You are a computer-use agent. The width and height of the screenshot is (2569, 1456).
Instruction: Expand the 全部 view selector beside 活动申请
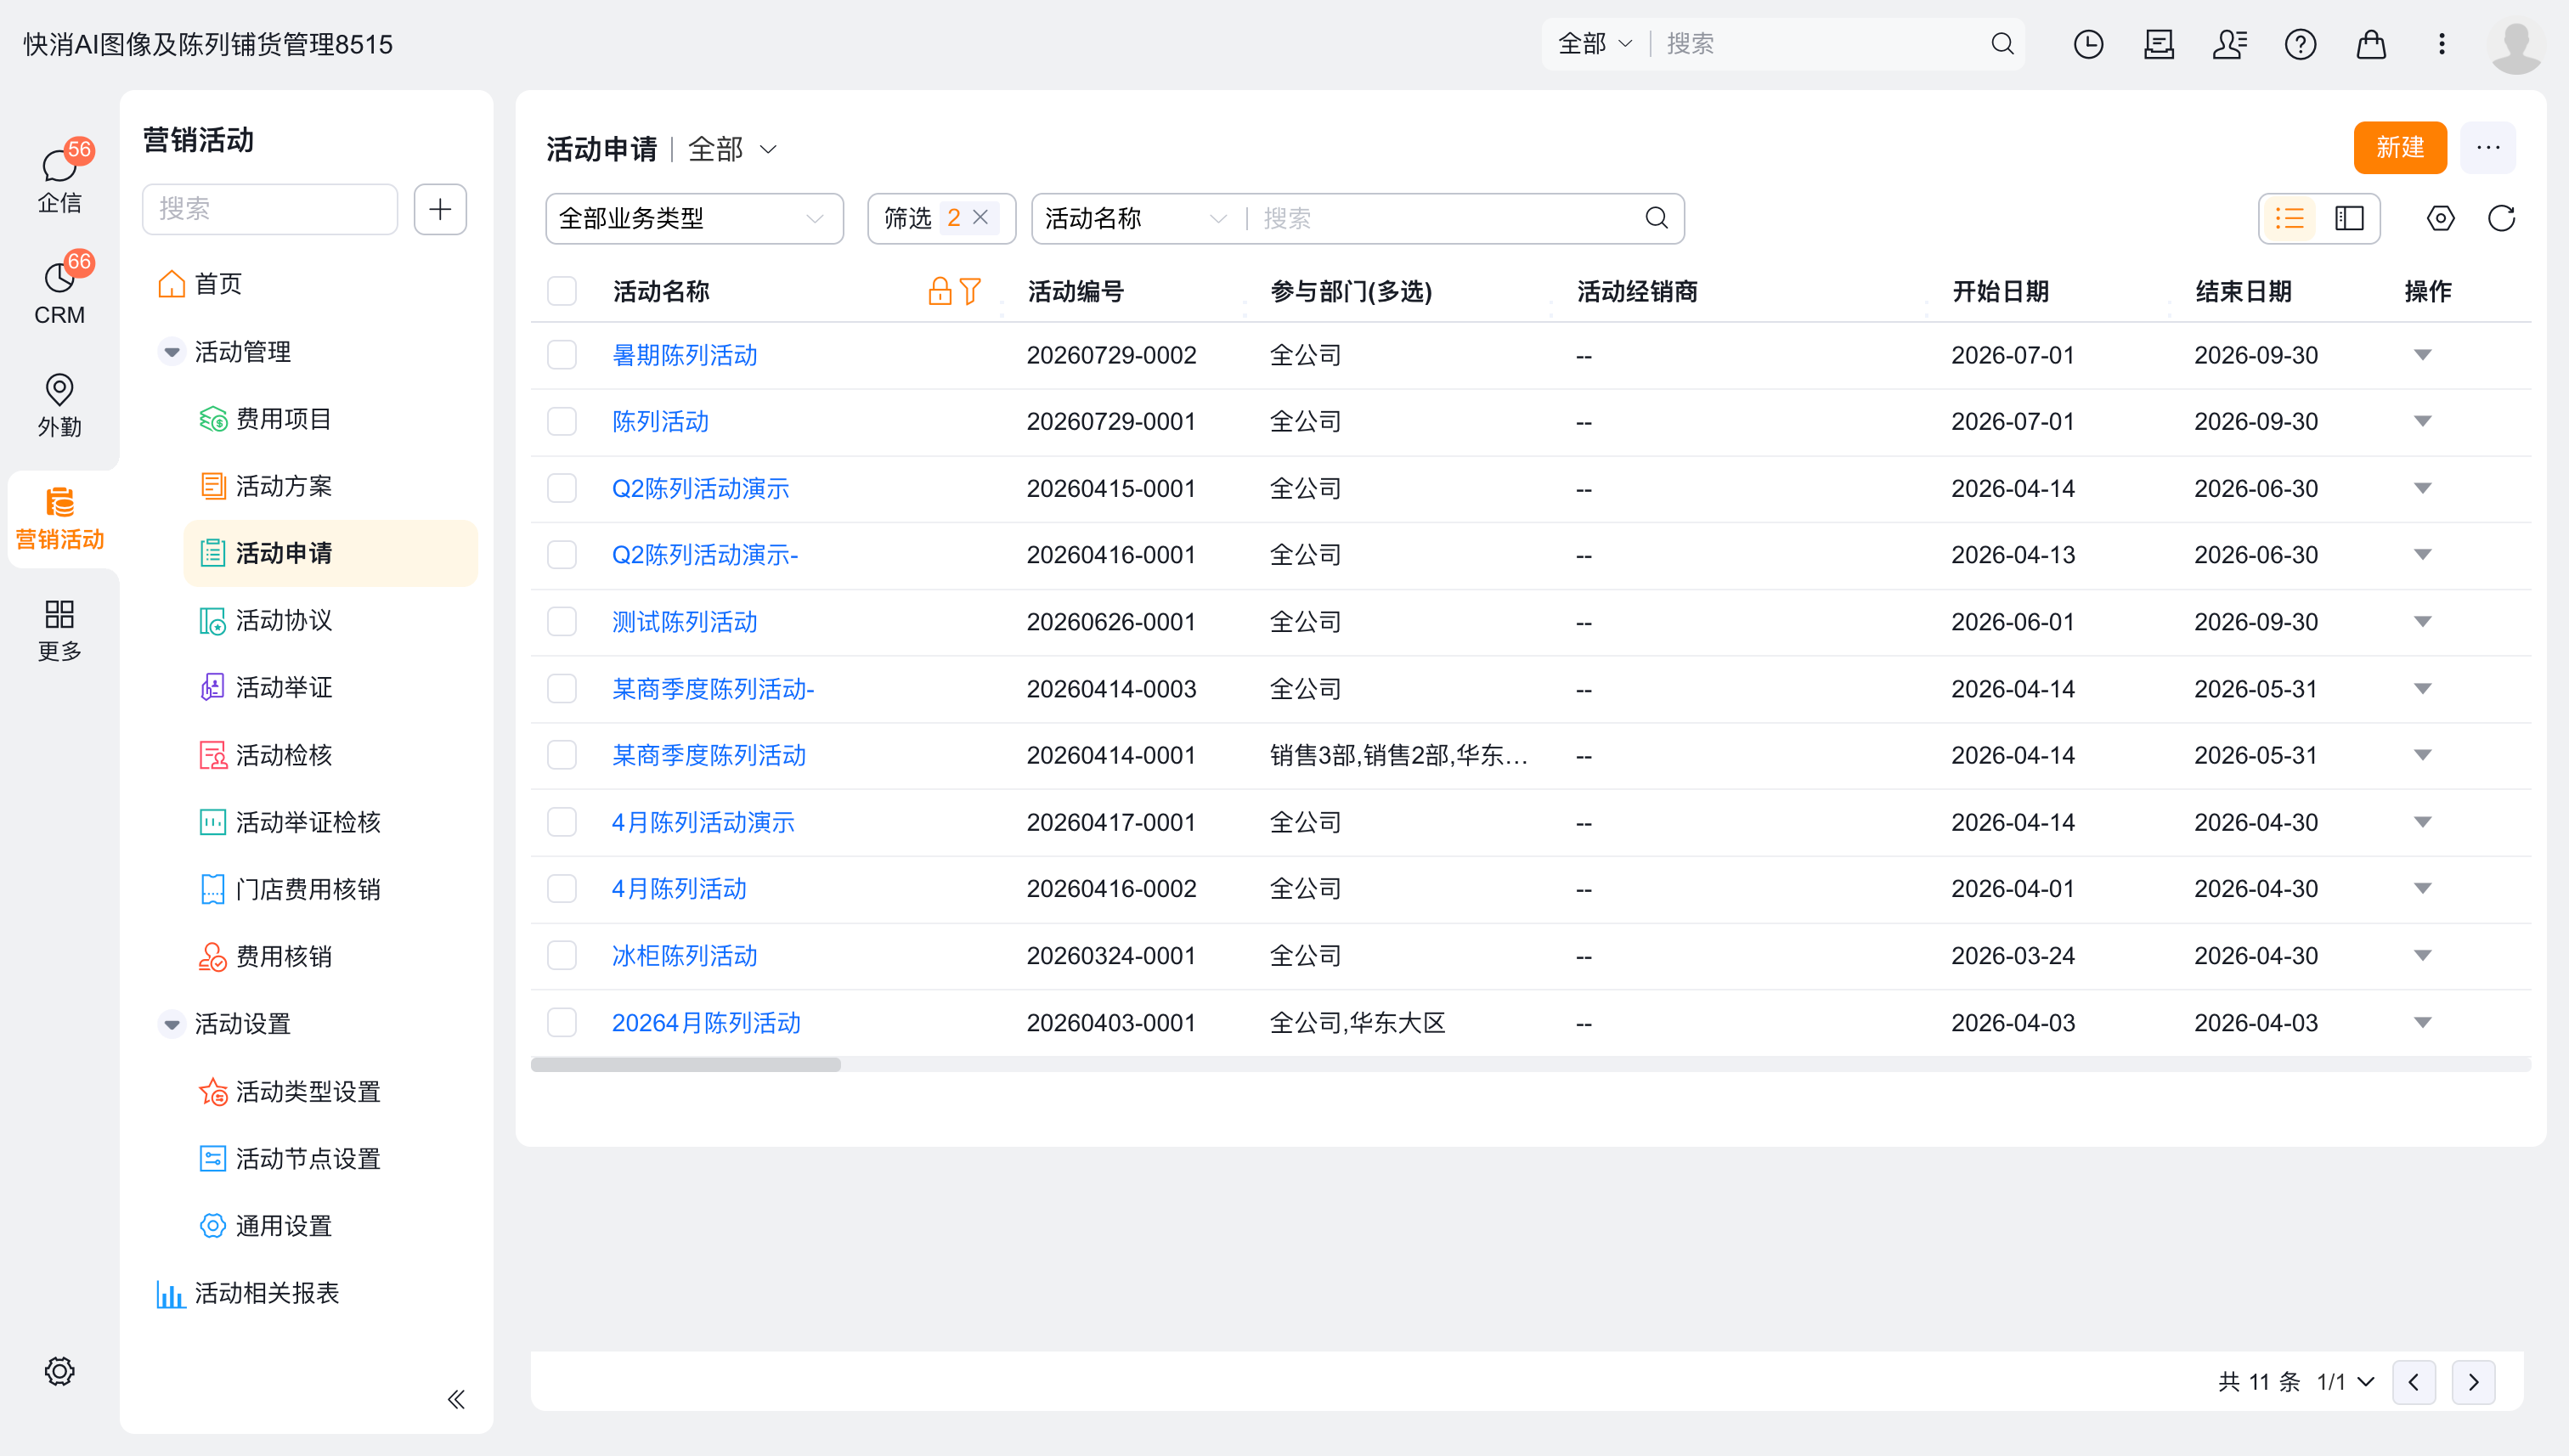(732, 150)
